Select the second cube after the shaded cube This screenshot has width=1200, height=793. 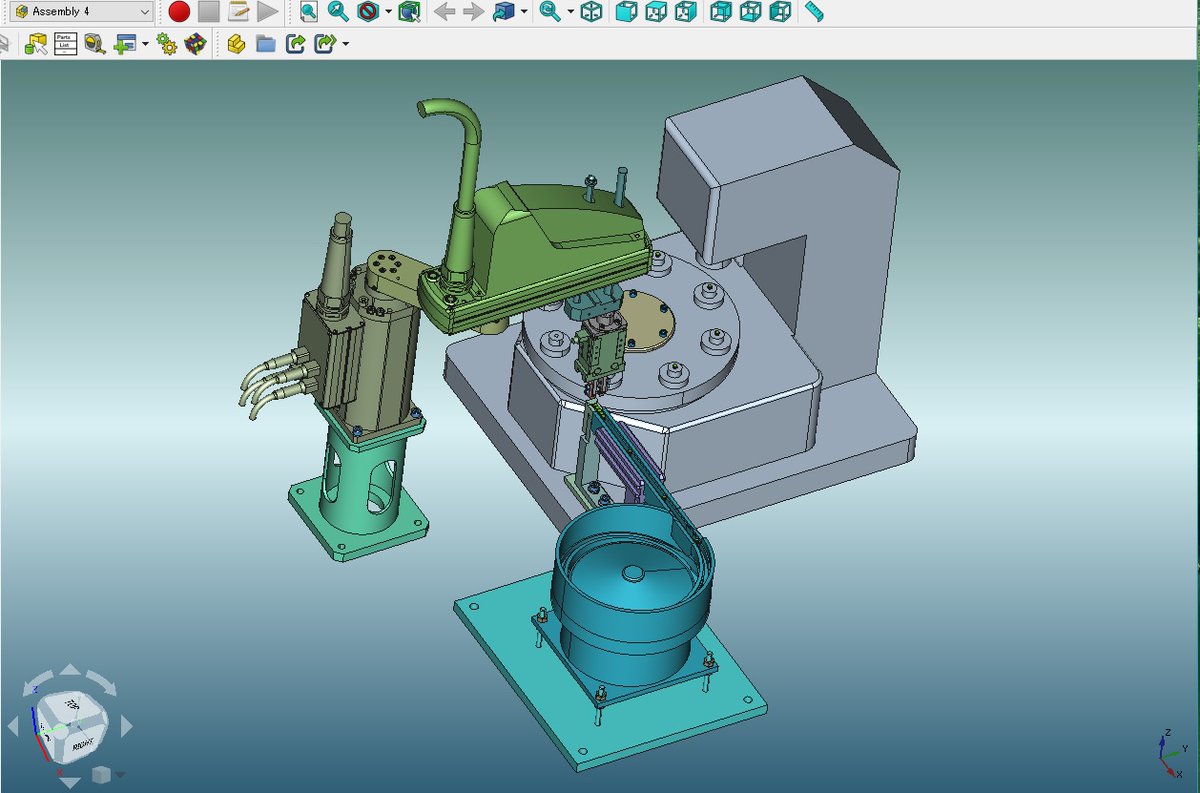(x=655, y=12)
